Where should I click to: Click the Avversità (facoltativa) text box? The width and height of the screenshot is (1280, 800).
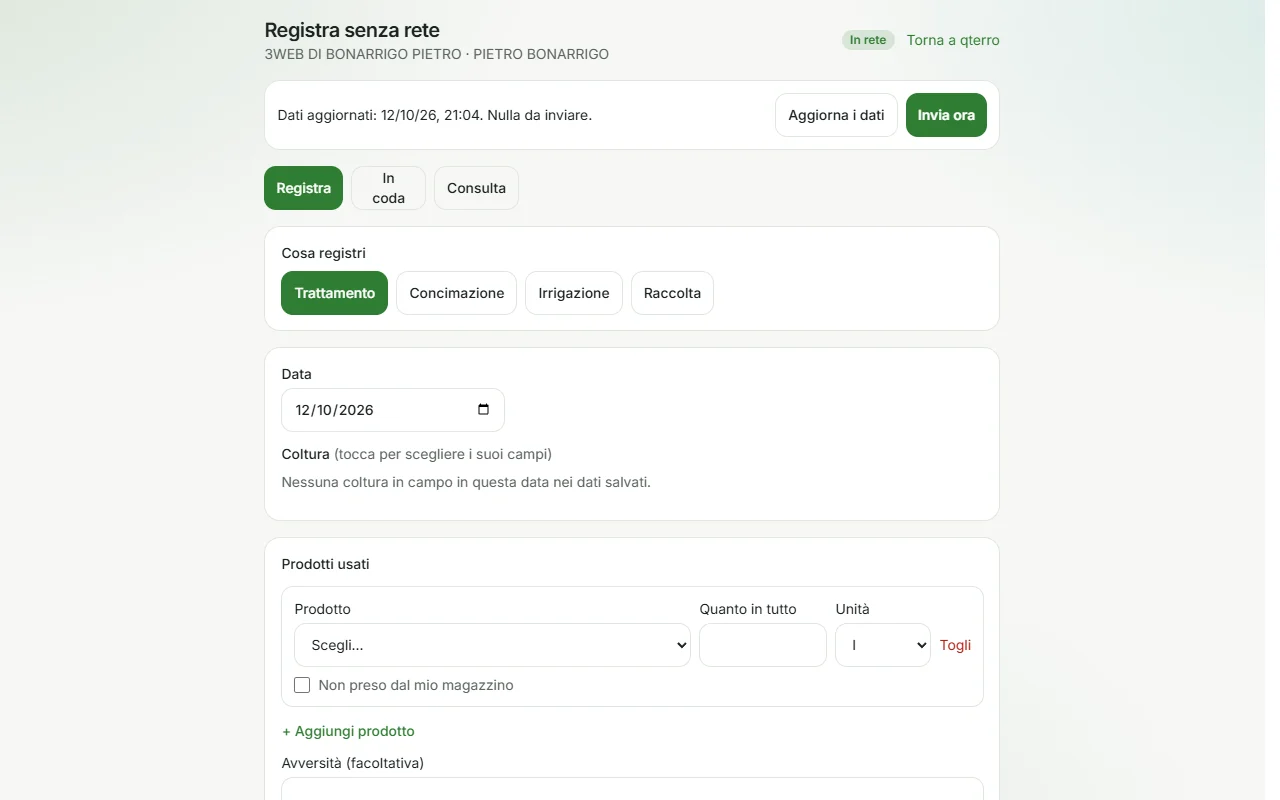(x=632, y=789)
